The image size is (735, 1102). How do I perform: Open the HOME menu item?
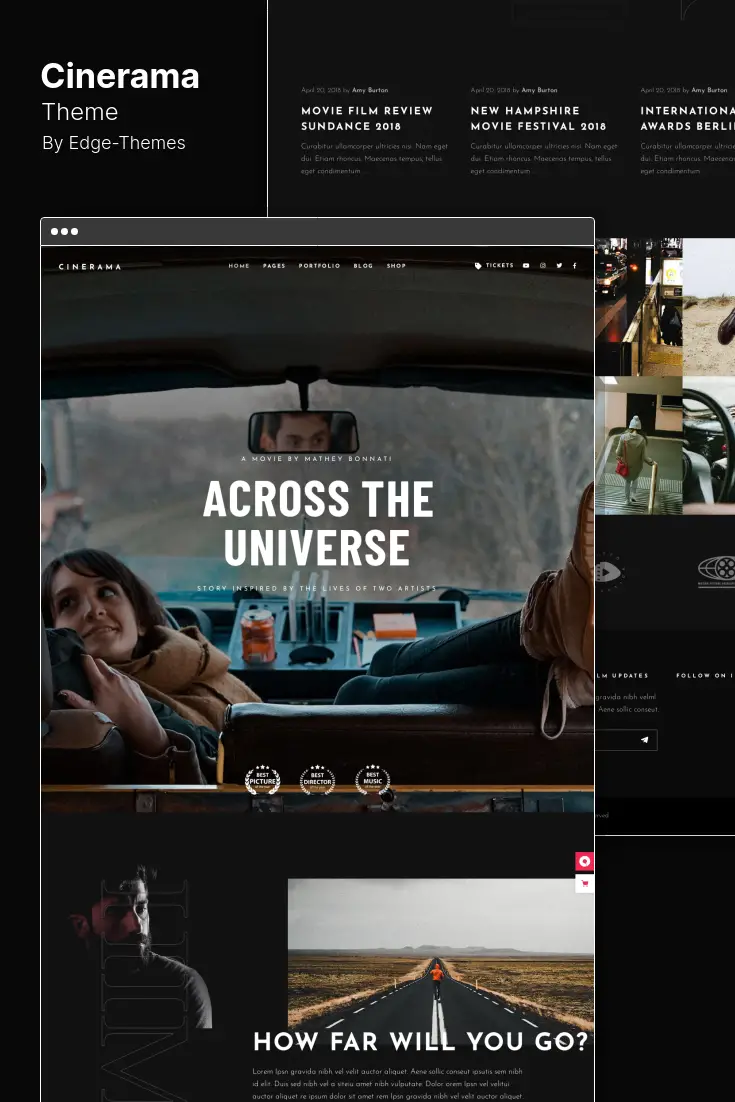239,266
